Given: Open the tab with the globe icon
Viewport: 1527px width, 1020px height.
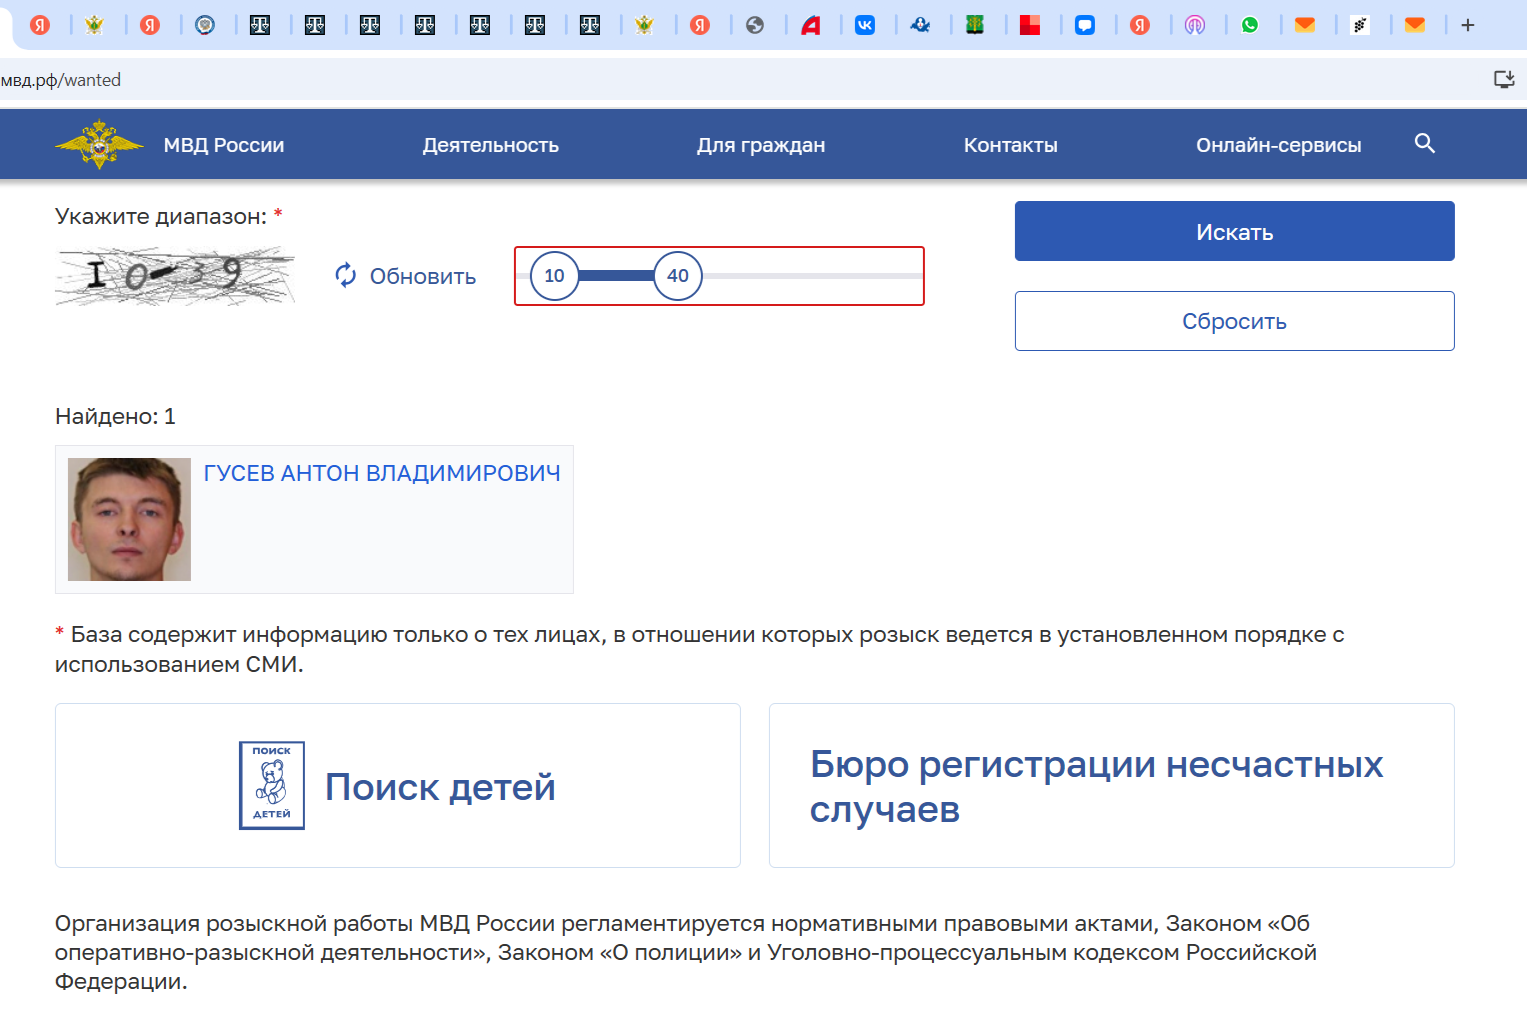Looking at the screenshot, I should [x=755, y=26].
